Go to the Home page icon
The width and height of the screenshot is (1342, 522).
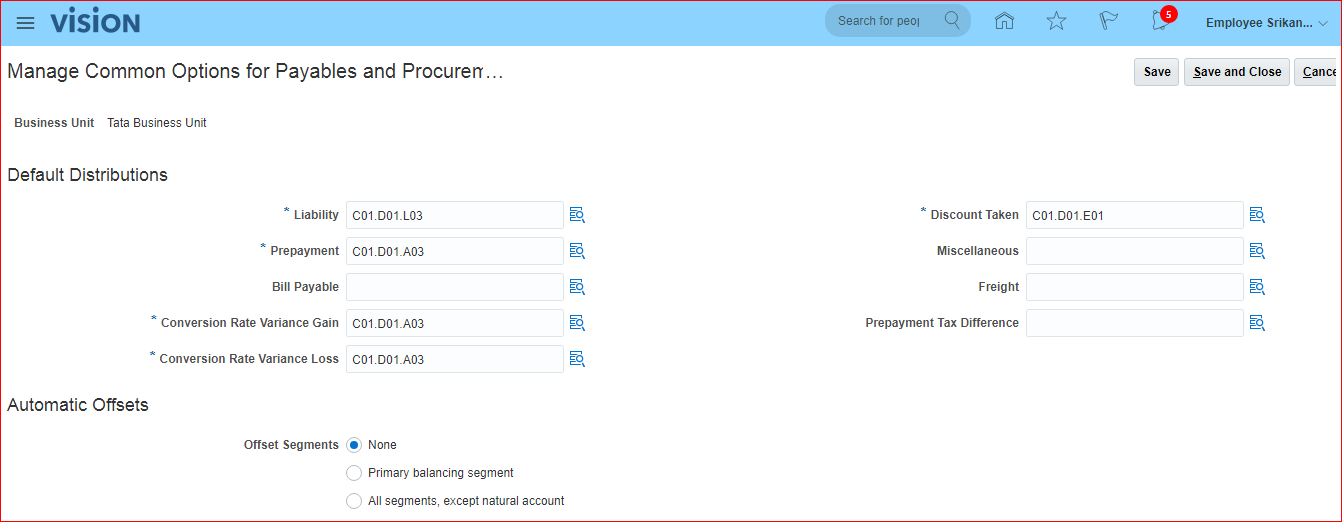(1004, 21)
